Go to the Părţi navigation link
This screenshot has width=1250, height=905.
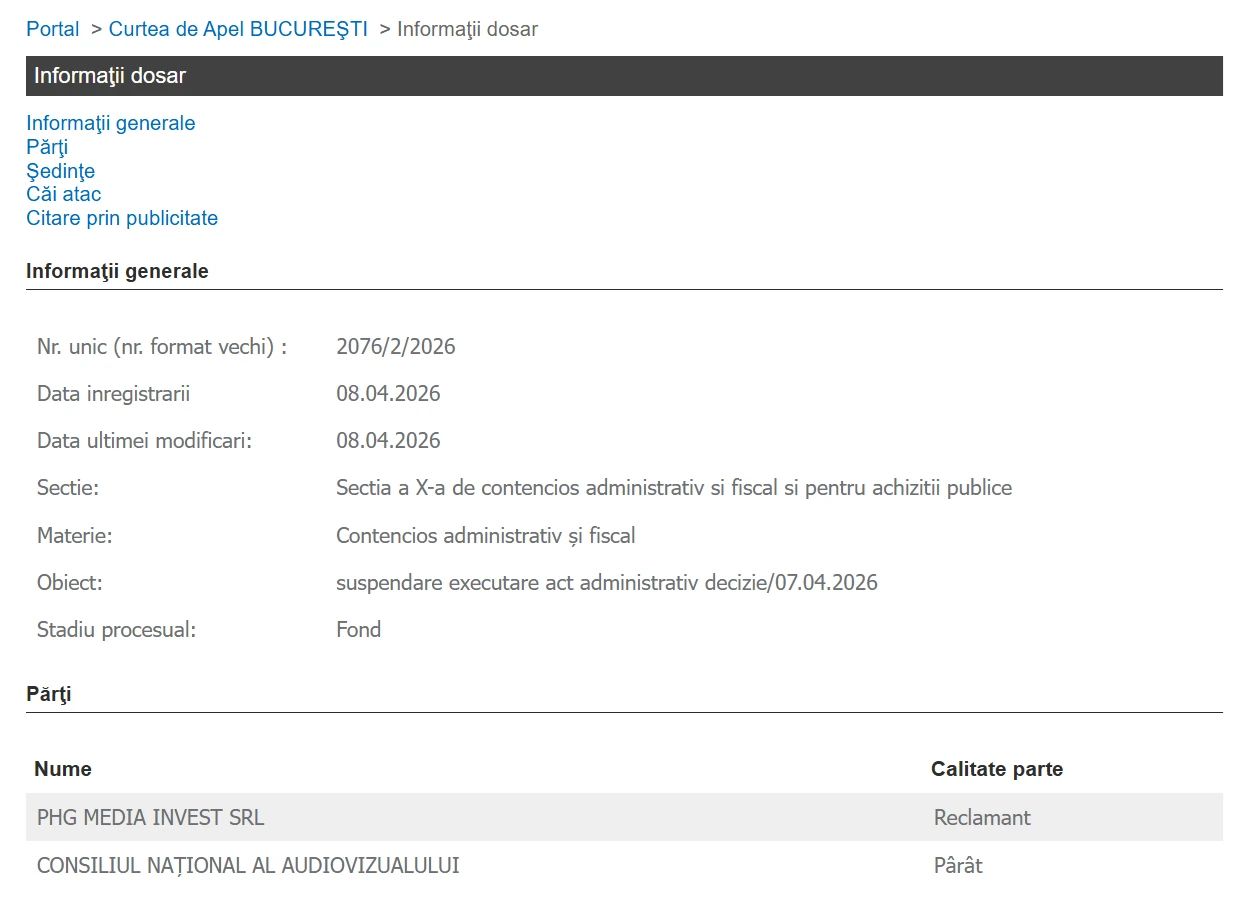pos(47,147)
